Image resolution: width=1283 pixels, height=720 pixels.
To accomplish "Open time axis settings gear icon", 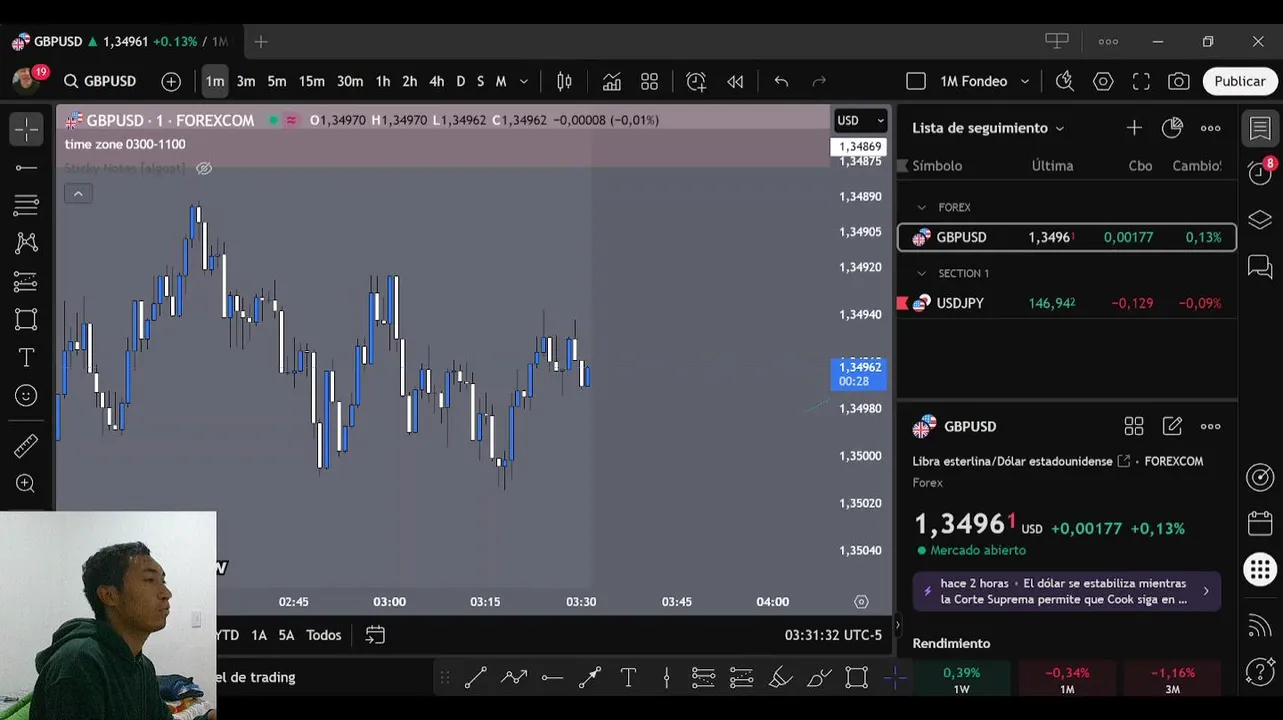I will [x=861, y=602].
